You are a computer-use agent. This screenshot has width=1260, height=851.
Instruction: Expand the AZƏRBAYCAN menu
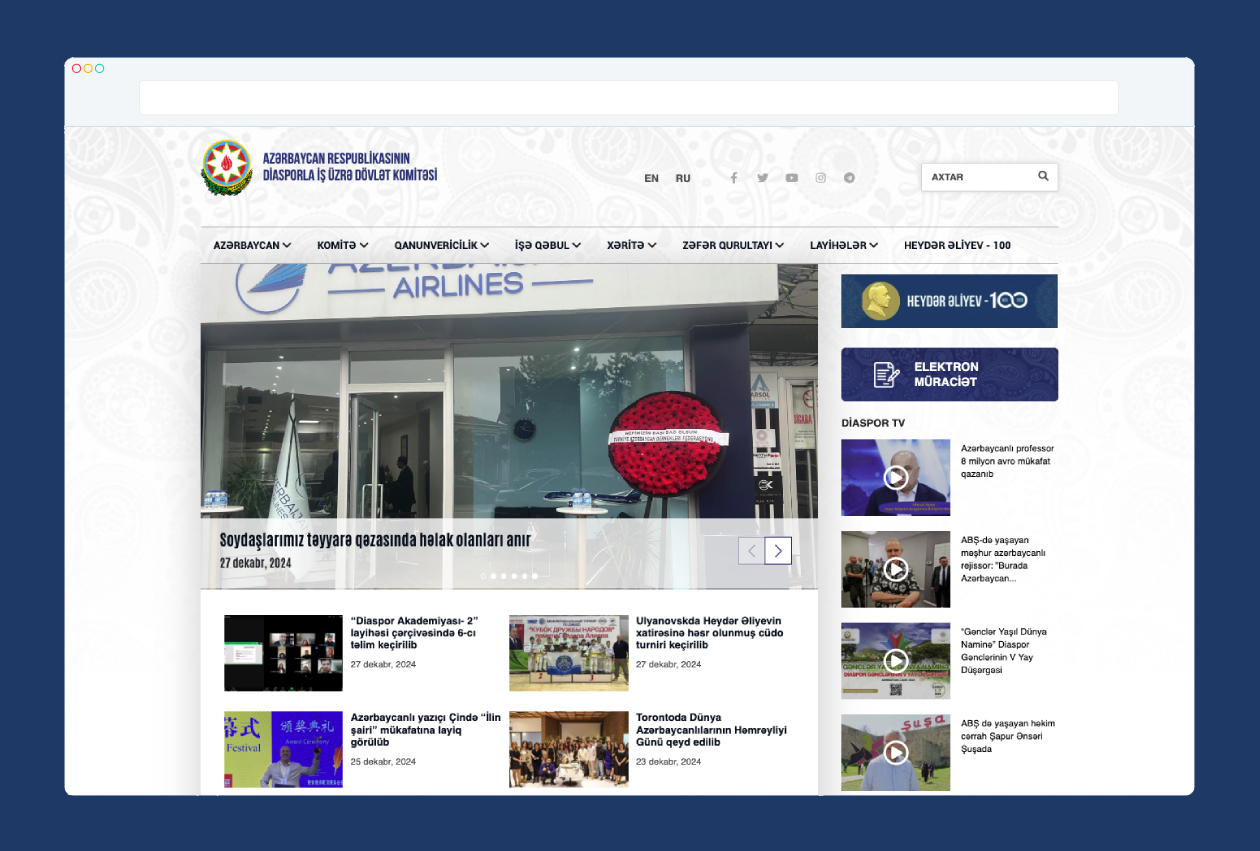(x=252, y=245)
